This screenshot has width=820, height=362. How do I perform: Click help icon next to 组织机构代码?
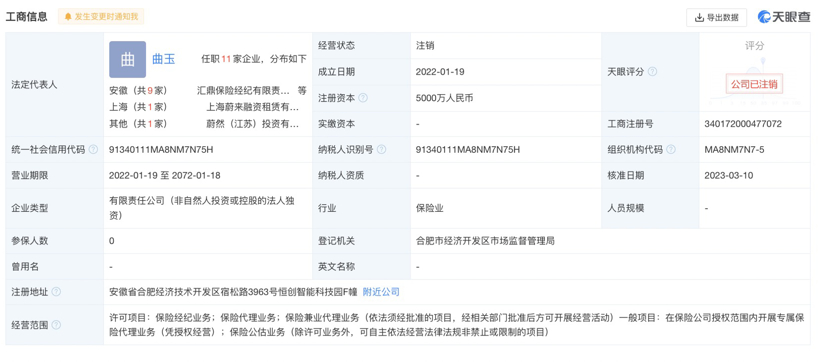point(671,150)
